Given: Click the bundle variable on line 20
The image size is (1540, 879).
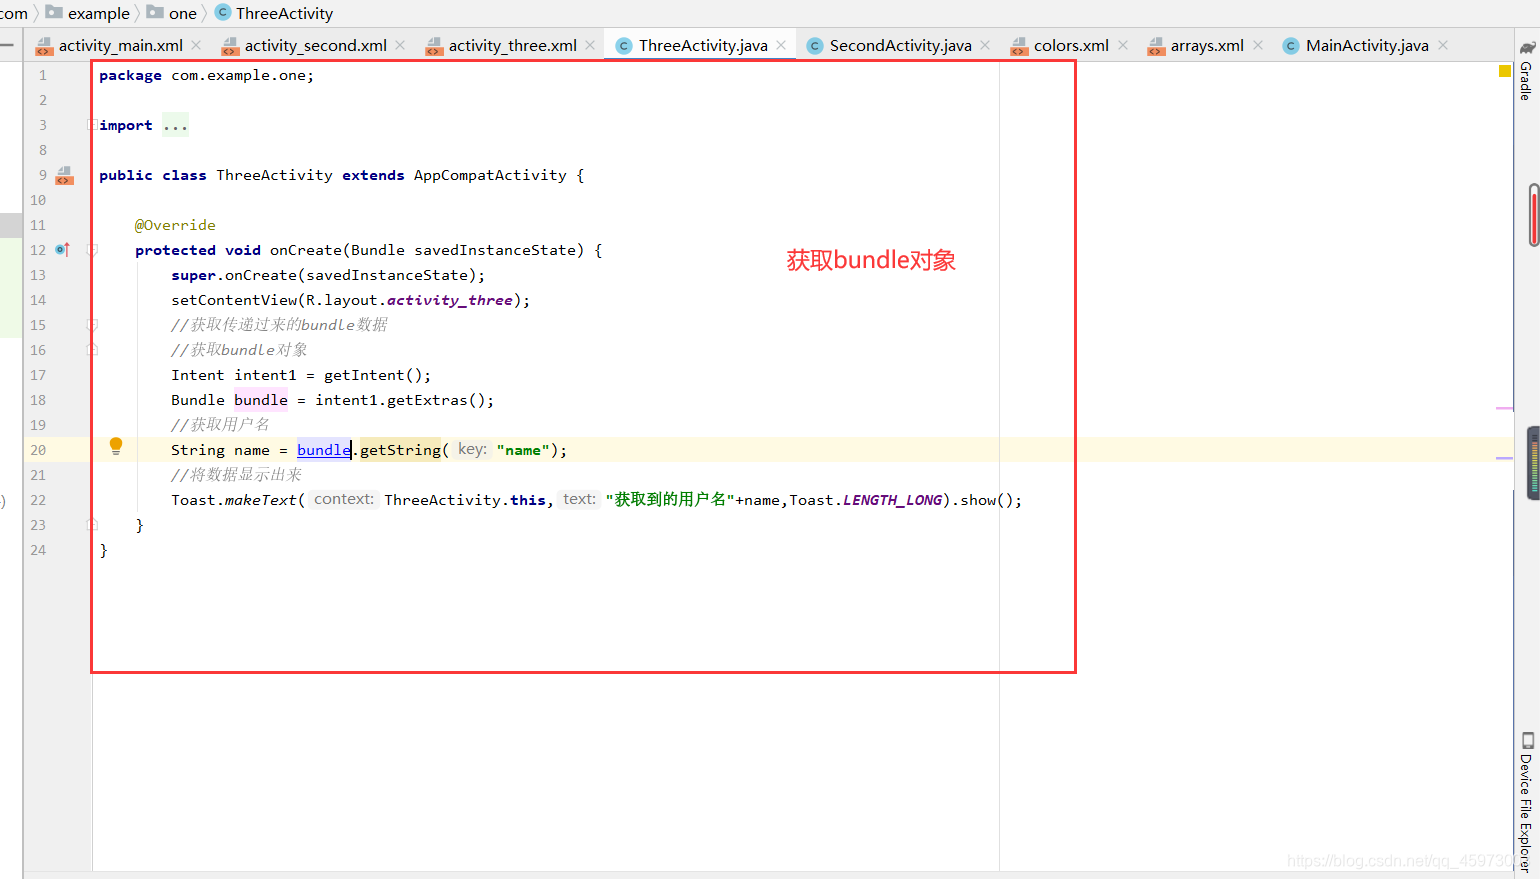Looking at the screenshot, I should (324, 450).
